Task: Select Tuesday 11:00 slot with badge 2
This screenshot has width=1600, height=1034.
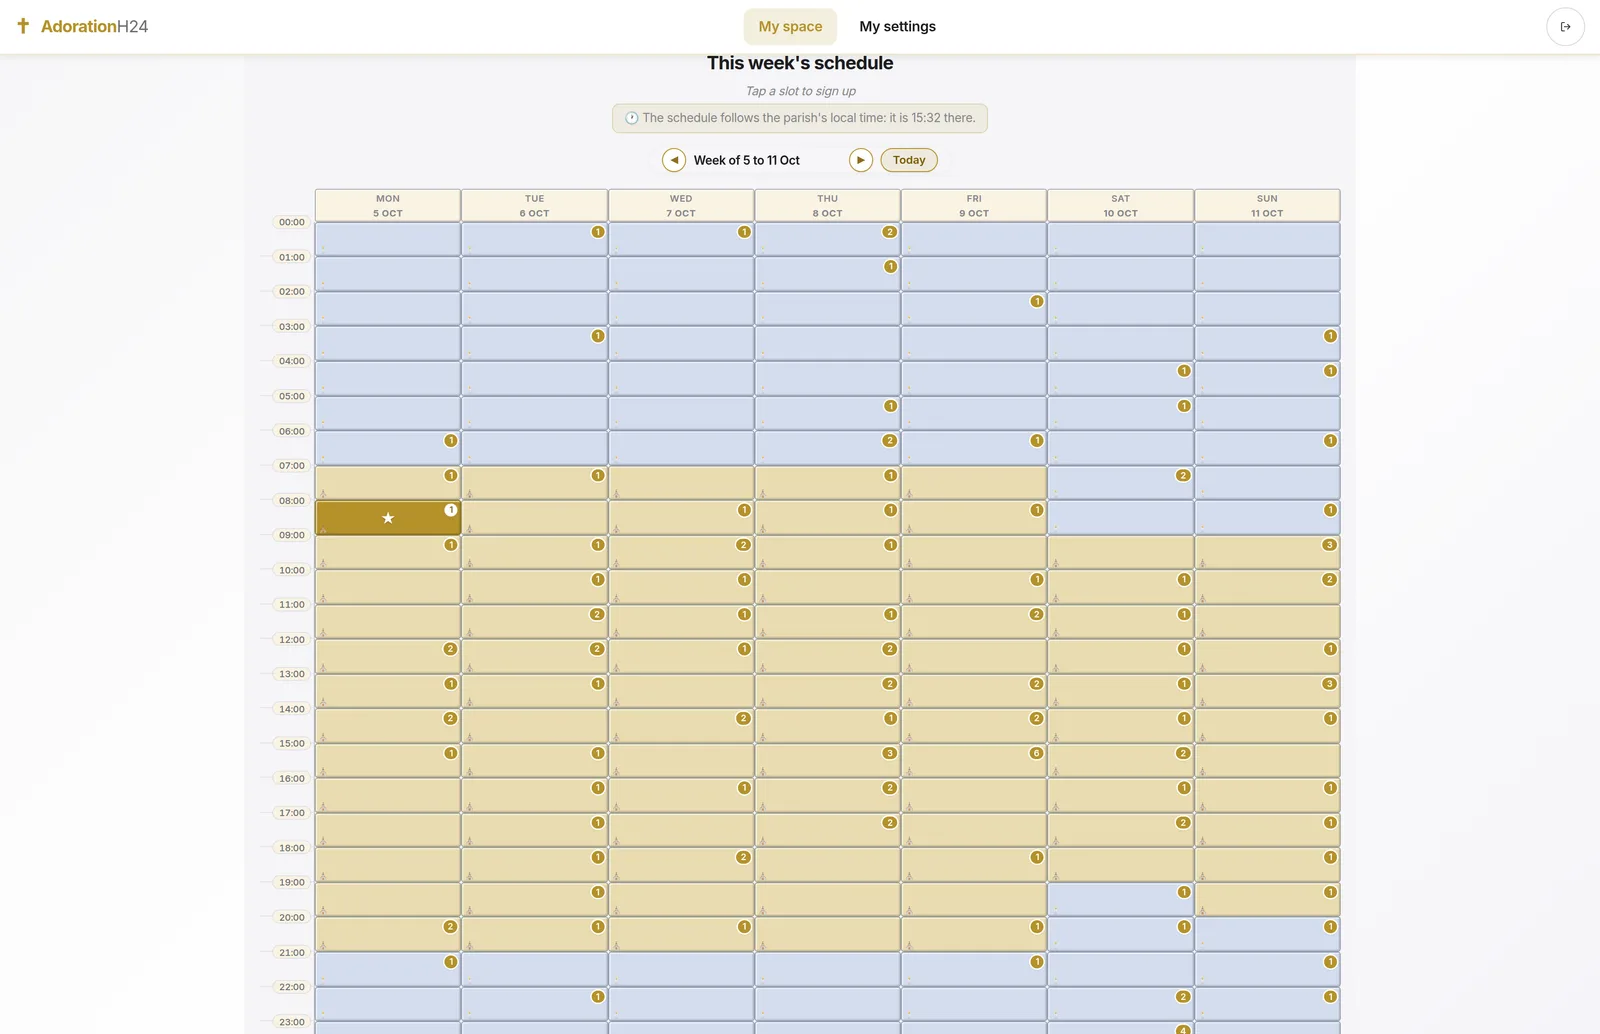Action: (x=534, y=622)
